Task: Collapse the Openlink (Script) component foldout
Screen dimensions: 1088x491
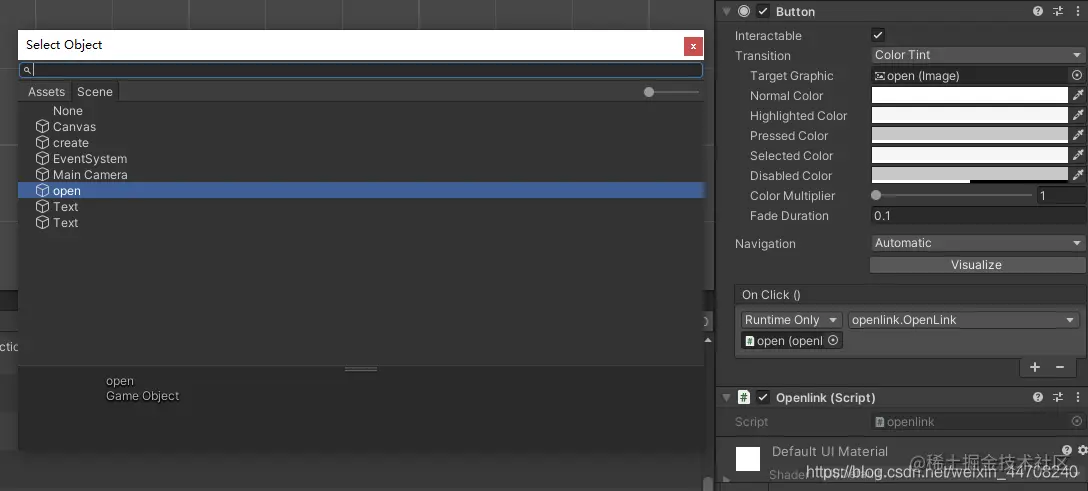Action: tap(726, 398)
